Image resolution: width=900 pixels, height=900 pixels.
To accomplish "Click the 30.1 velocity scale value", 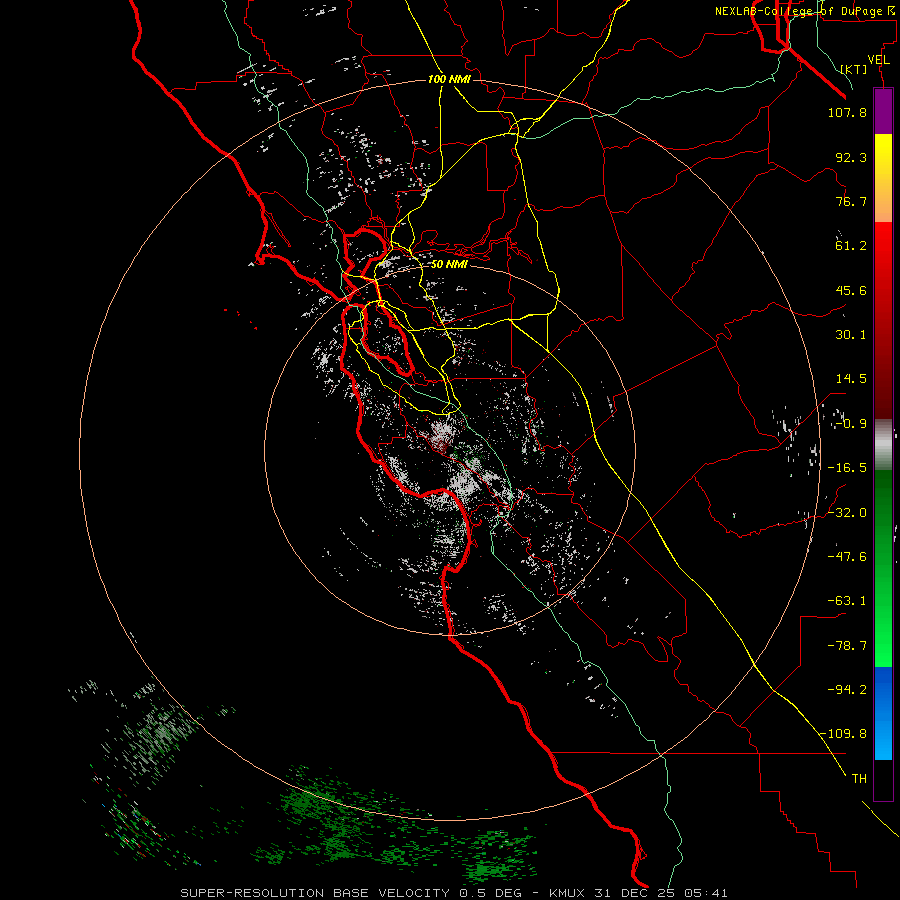I will 851,335.
